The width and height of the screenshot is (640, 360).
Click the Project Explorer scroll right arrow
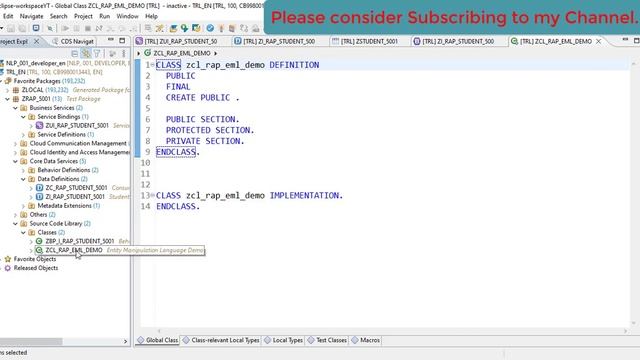point(125,341)
